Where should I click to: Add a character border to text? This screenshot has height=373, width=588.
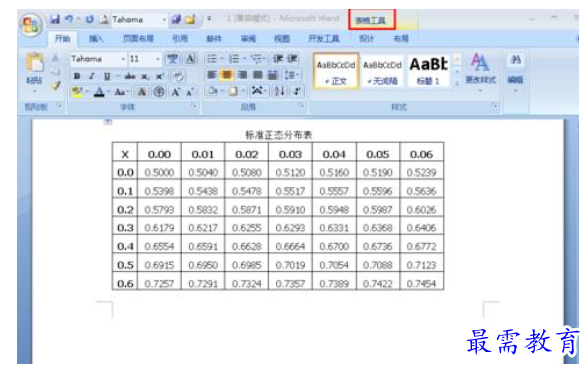[190, 59]
